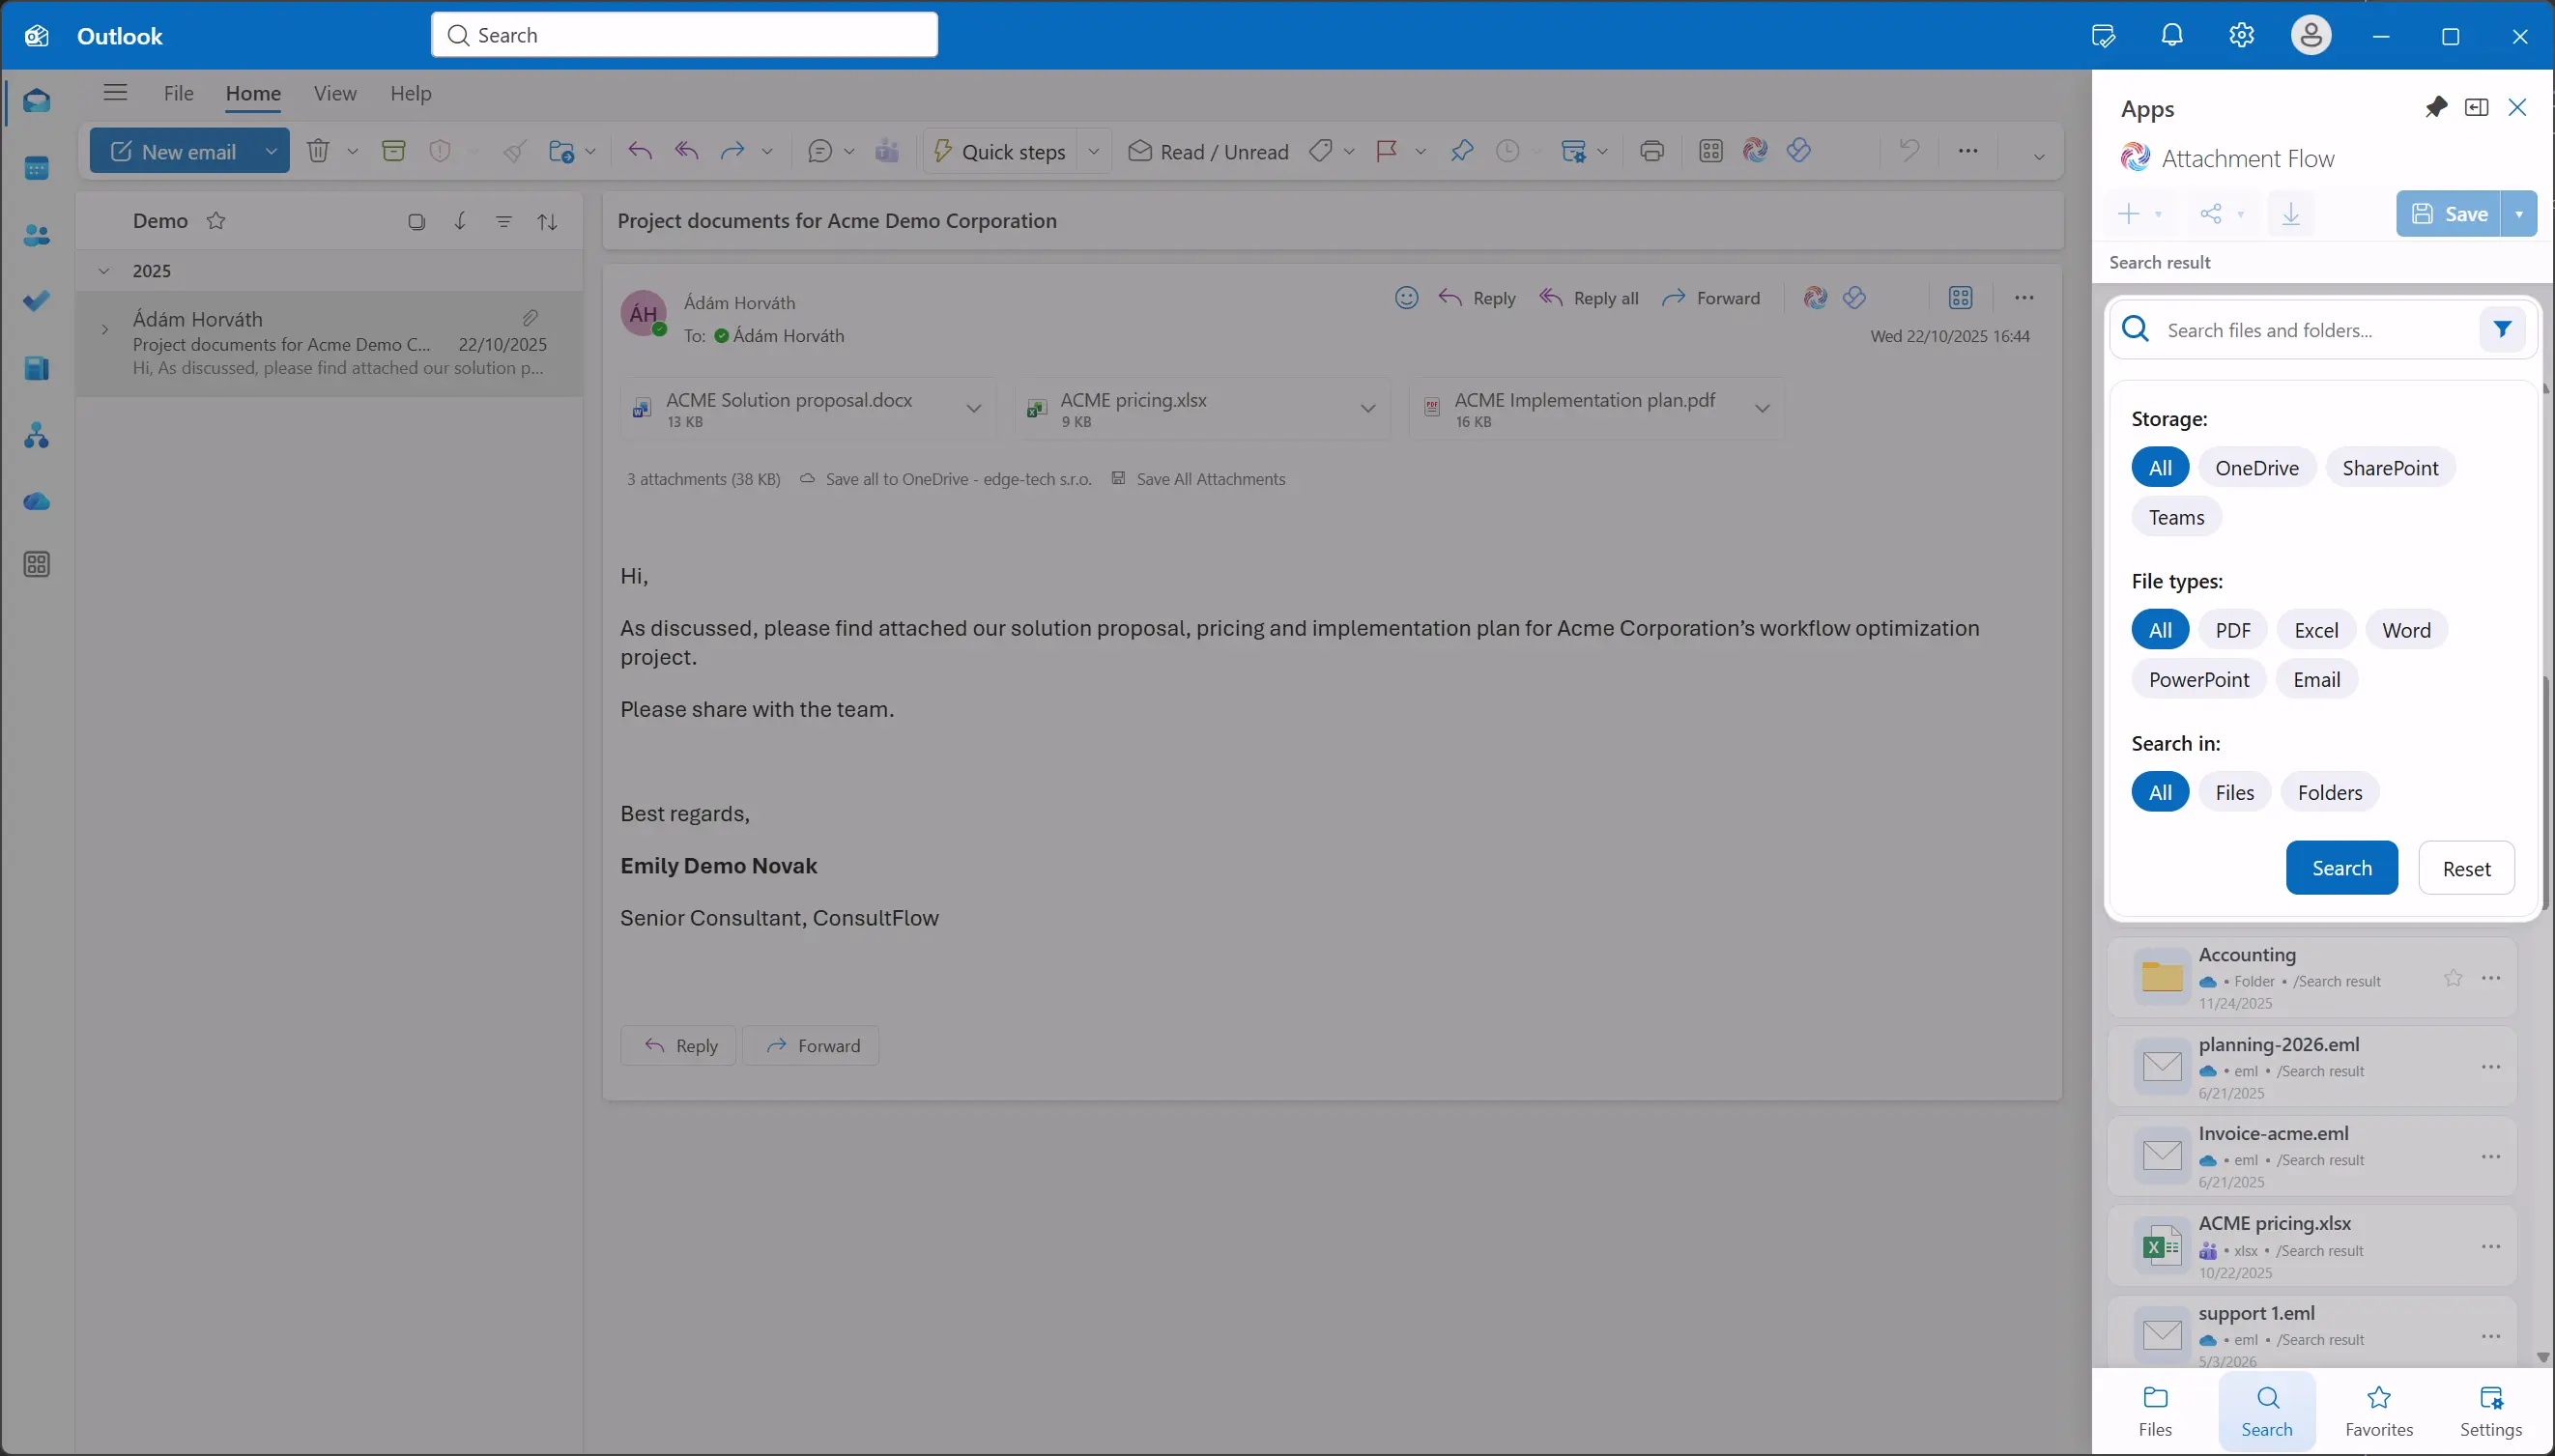Image resolution: width=2555 pixels, height=1456 pixels.
Task: Open the Save button dropdown arrow
Action: pos(2519,214)
